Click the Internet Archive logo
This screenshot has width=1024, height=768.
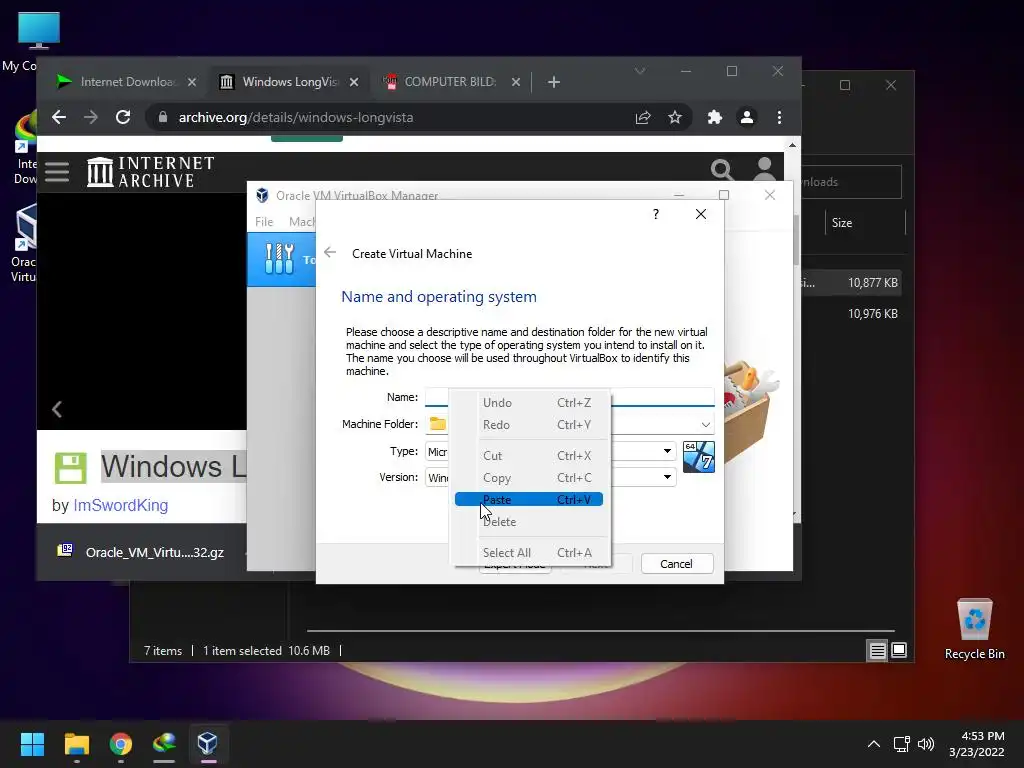coord(150,172)
